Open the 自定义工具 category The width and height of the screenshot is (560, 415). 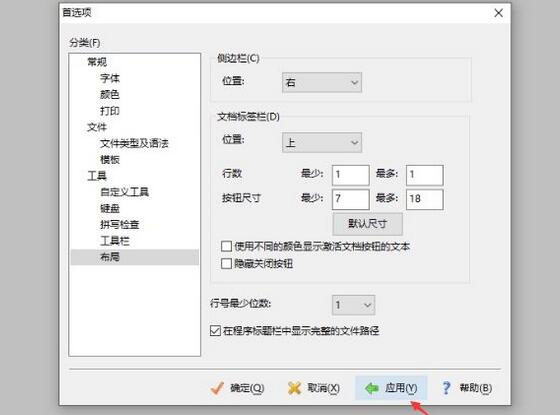[x=124, y=192]
